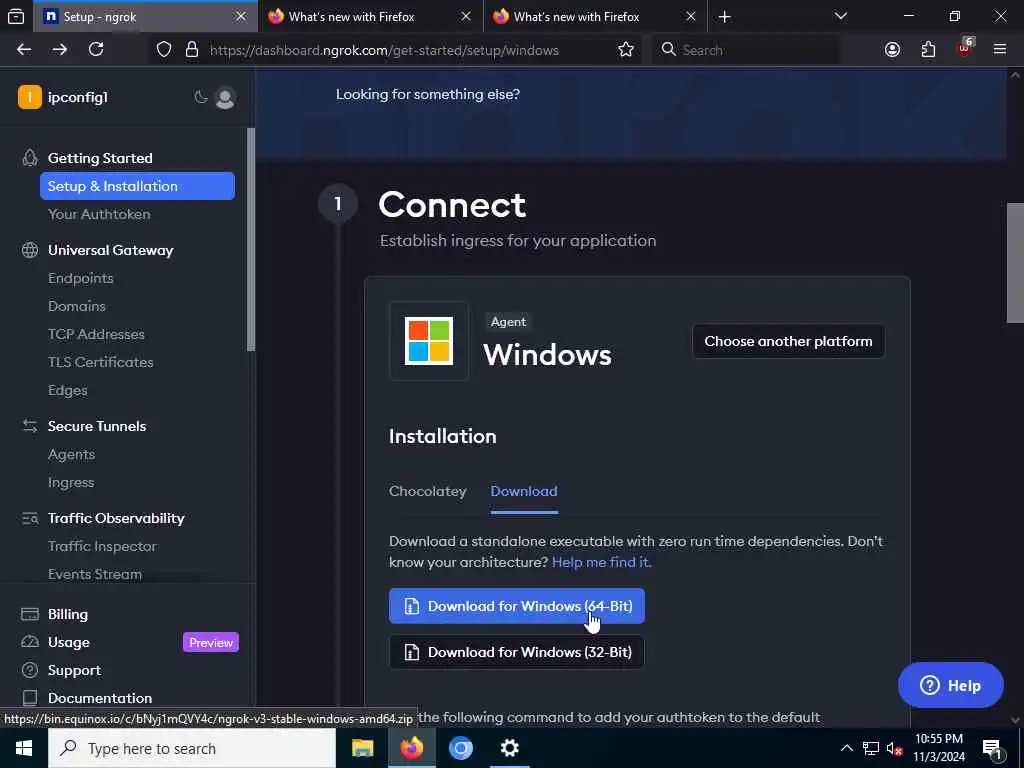The height and width of the screenshot is (768, 1024).
Task: Click the ipconfig1 account logo
Action: click(30, 97)
